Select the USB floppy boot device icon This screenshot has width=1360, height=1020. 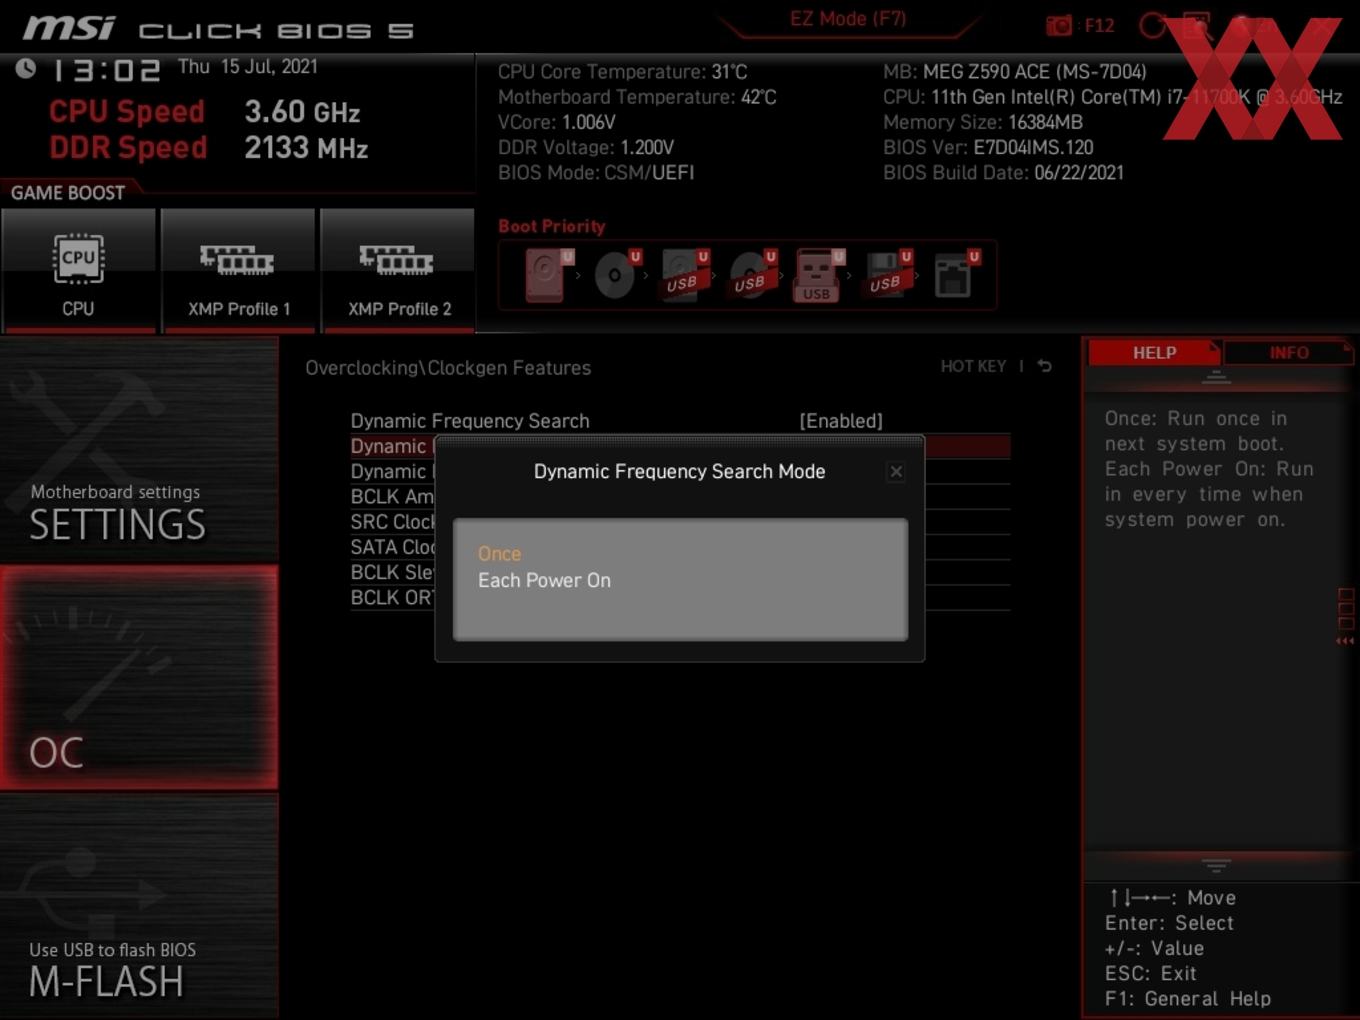pos(887,274)
